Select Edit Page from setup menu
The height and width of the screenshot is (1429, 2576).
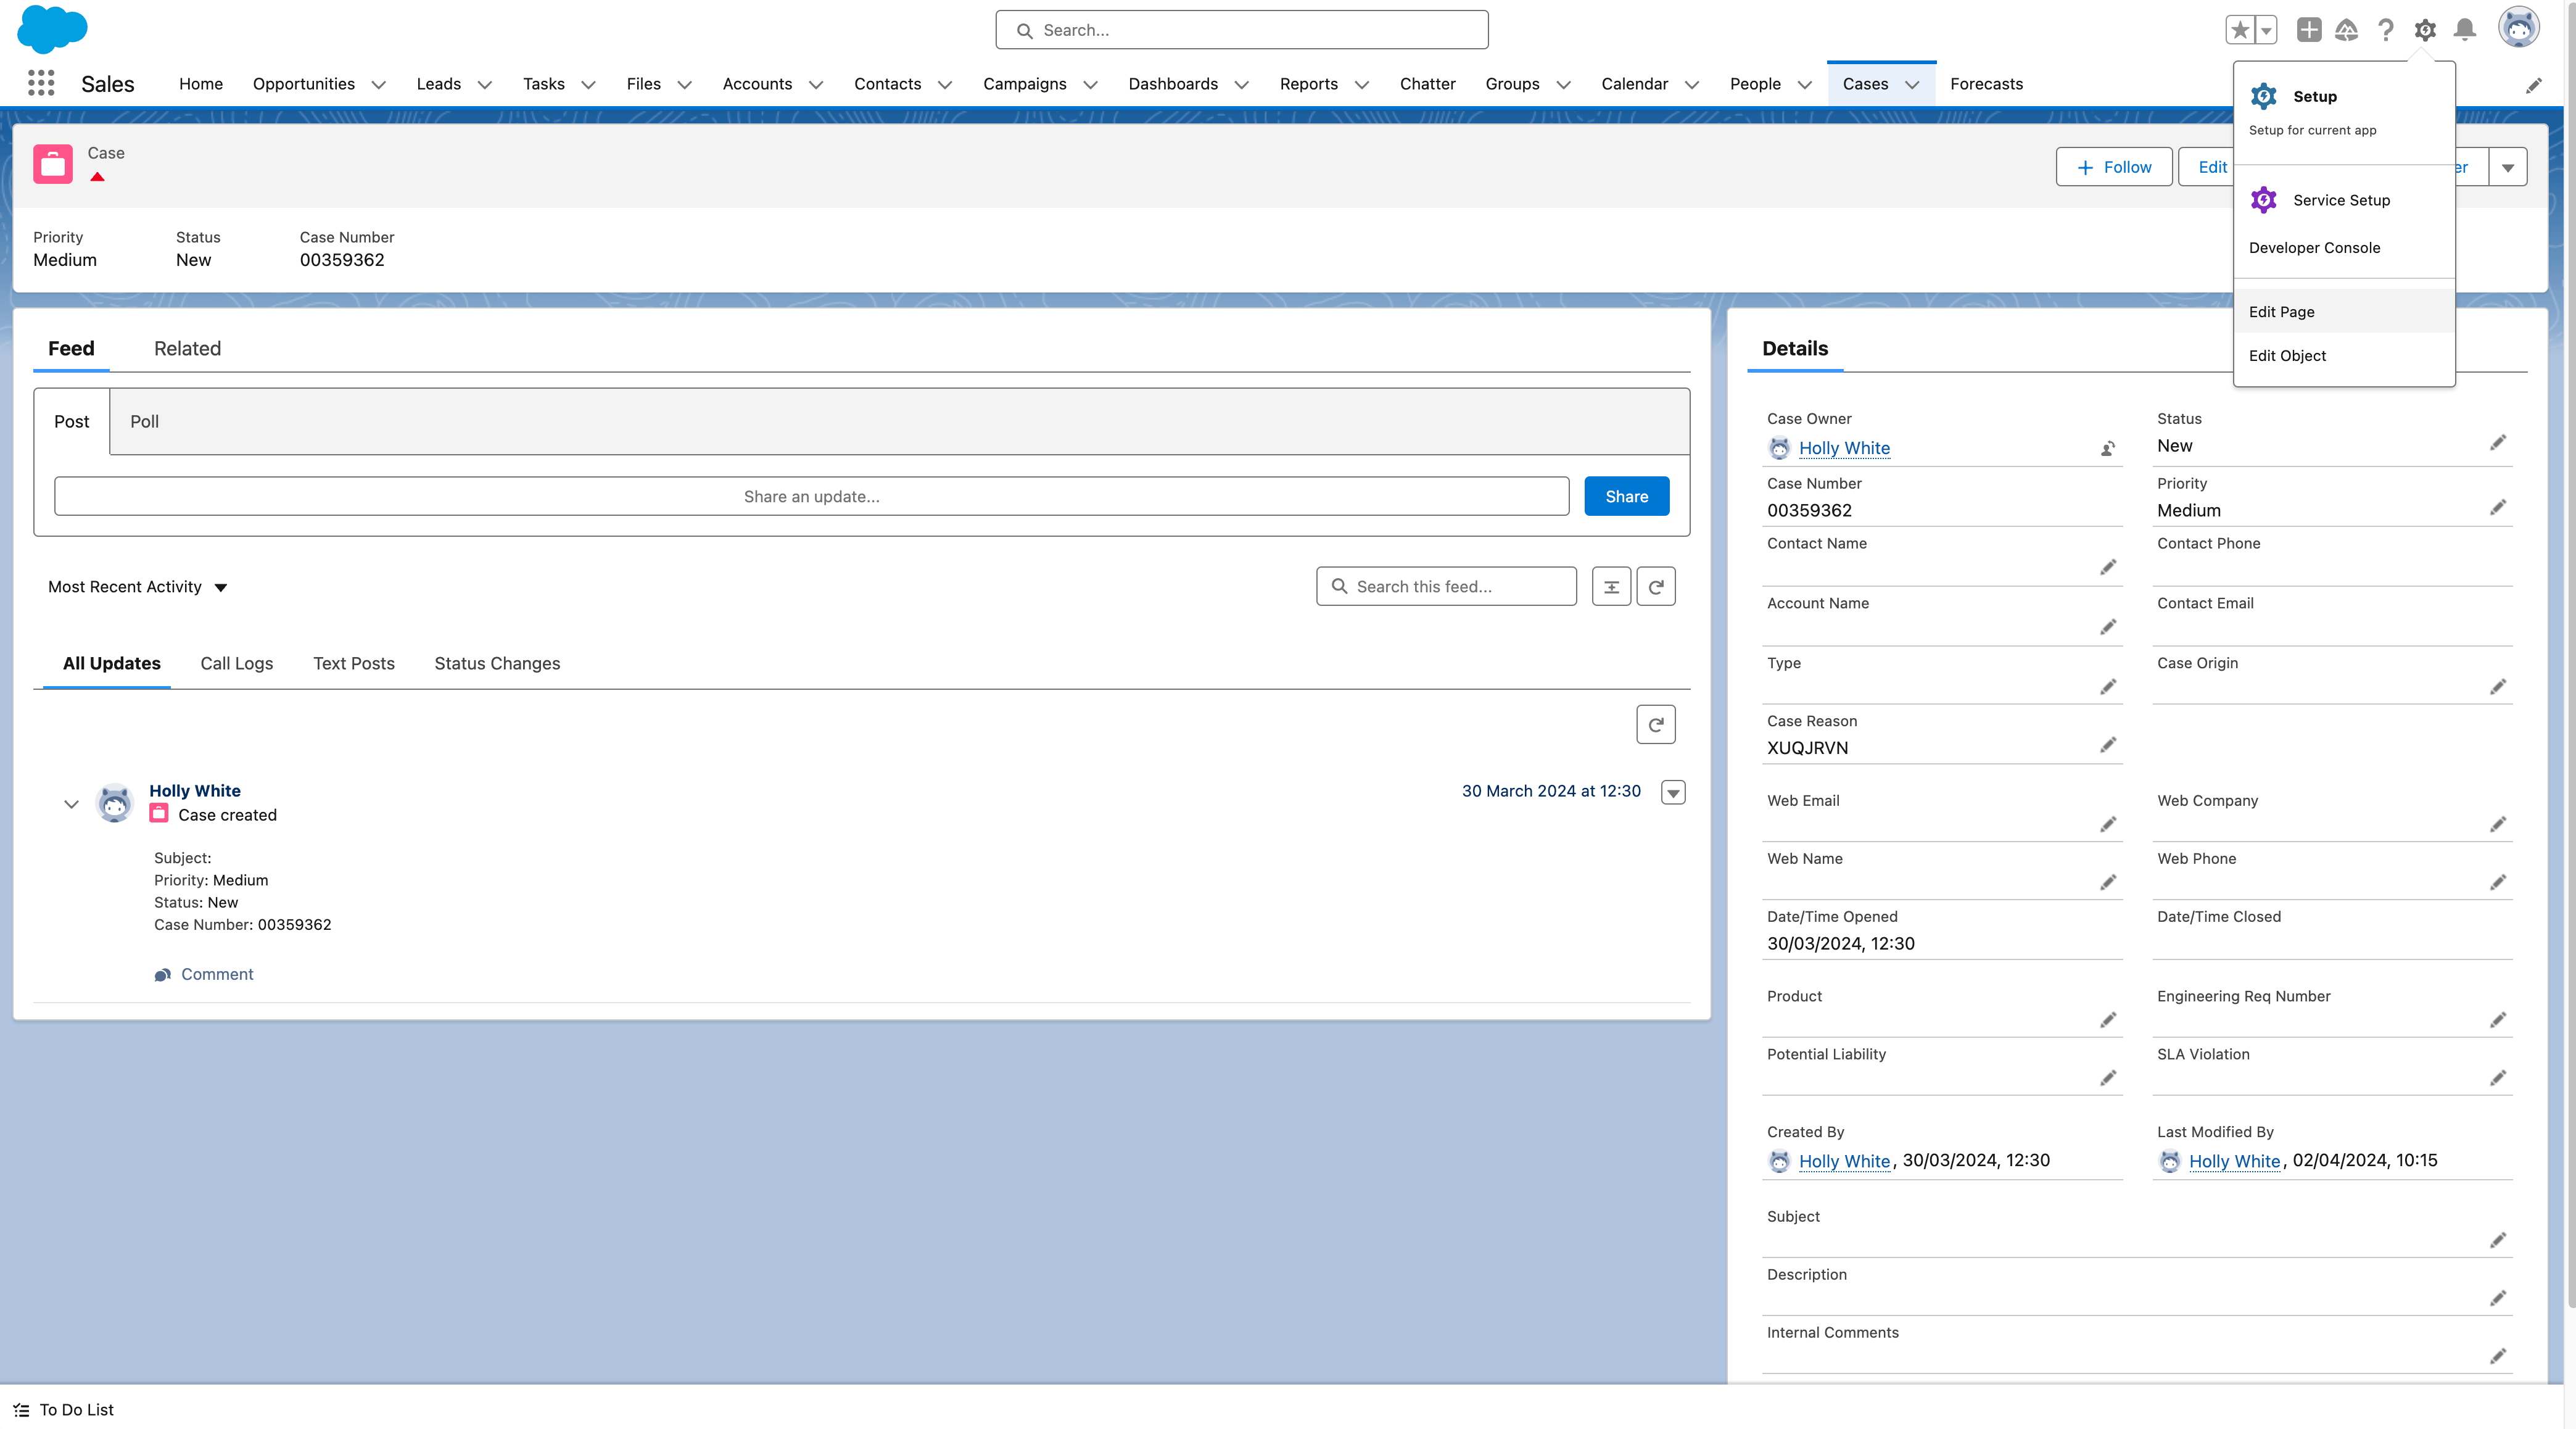pos(2281,312)
